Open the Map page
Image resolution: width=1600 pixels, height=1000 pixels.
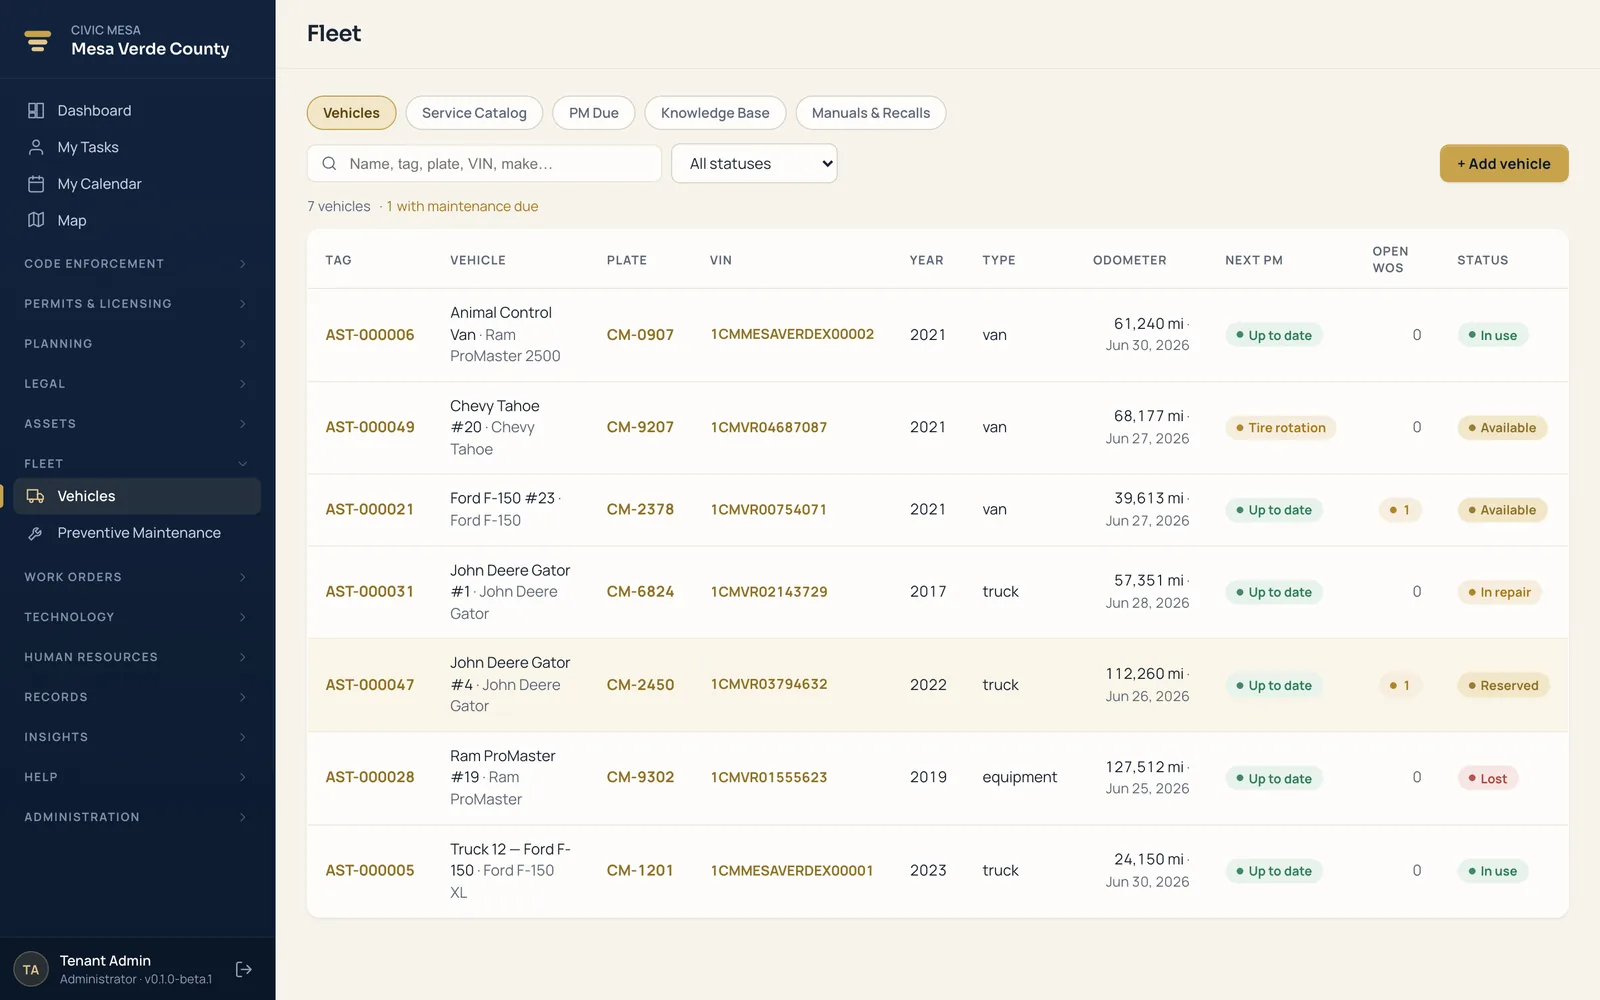(137, 220)
